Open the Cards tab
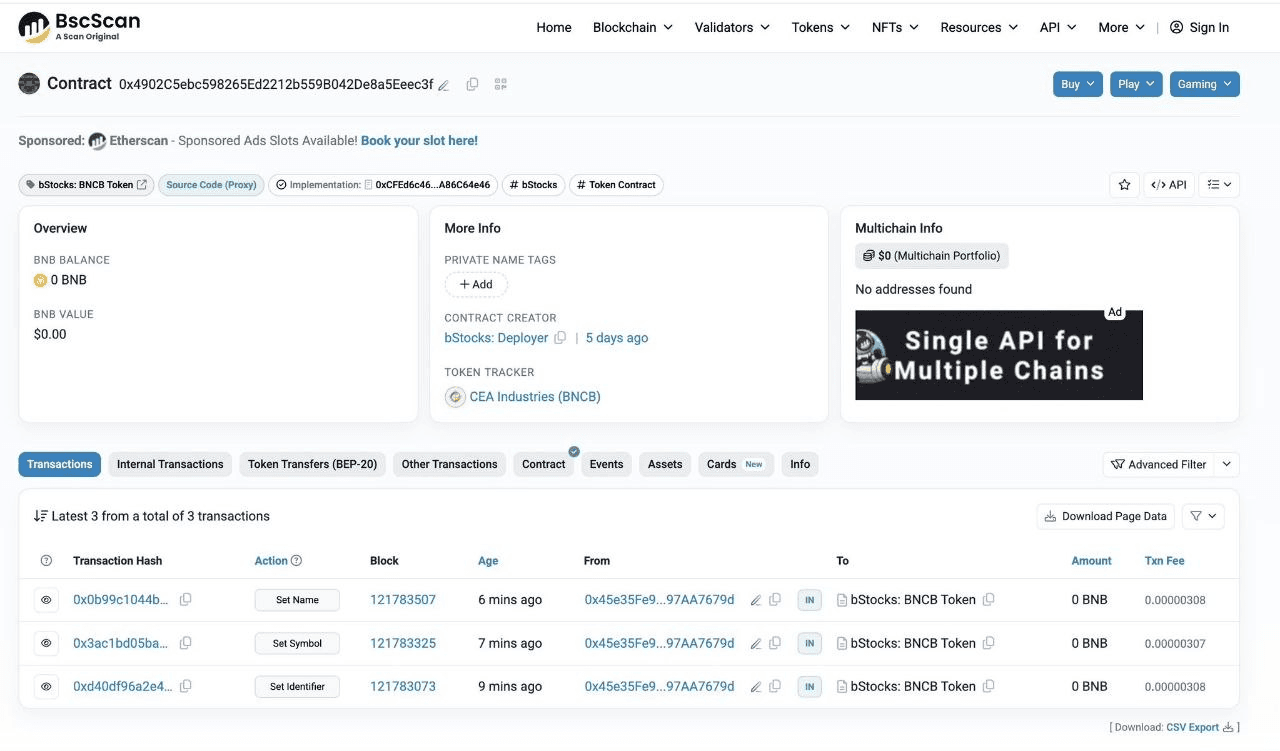 735,464
